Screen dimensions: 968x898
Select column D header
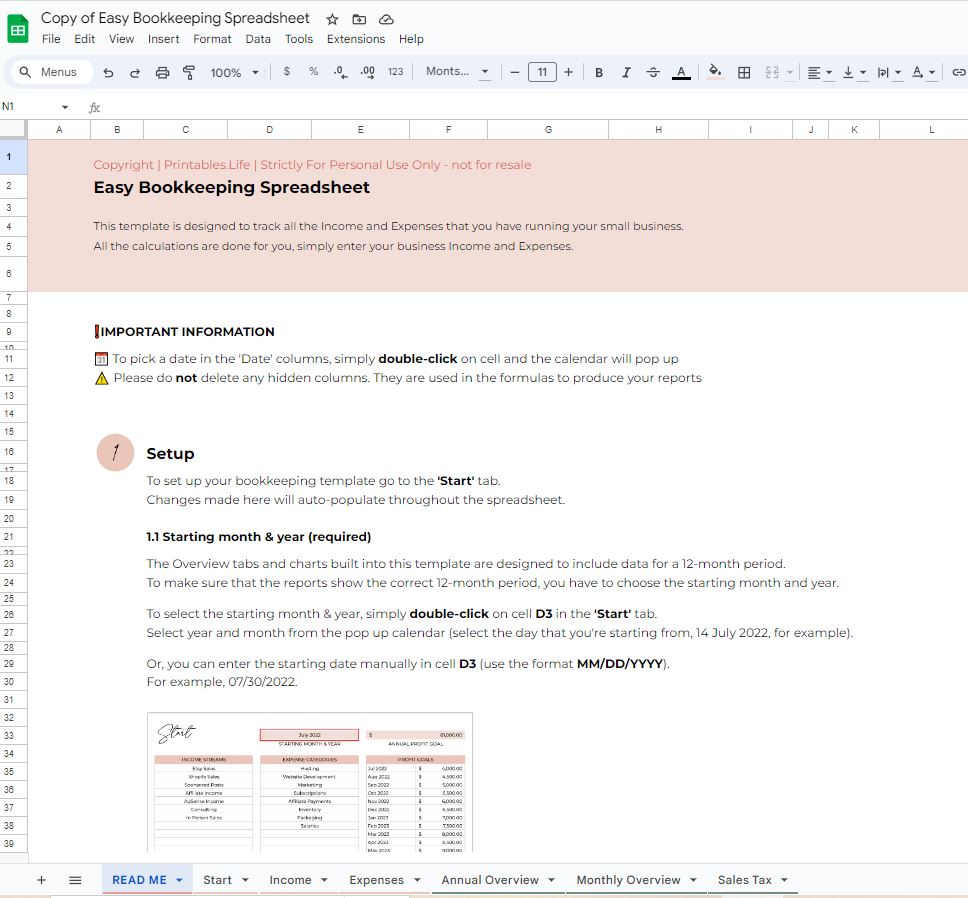point(269,130)
